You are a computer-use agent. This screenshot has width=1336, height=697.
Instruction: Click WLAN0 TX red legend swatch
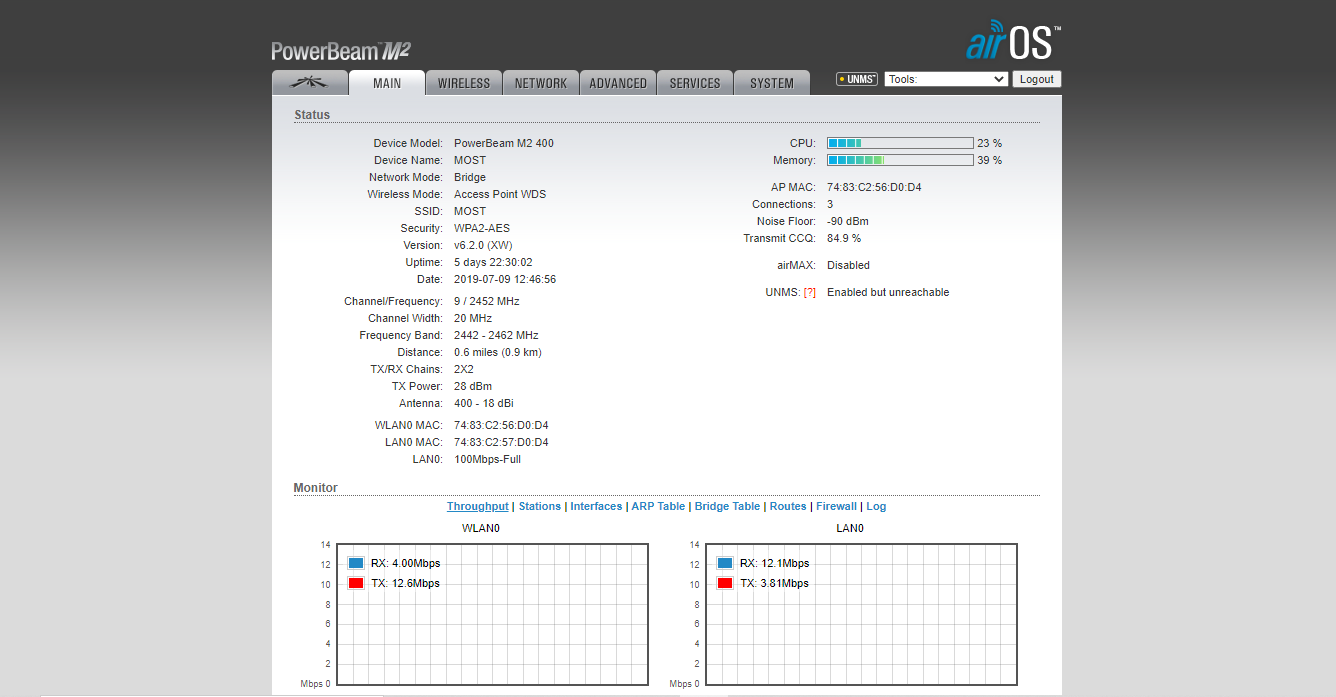pyautogui.click(x=356, y=583)
